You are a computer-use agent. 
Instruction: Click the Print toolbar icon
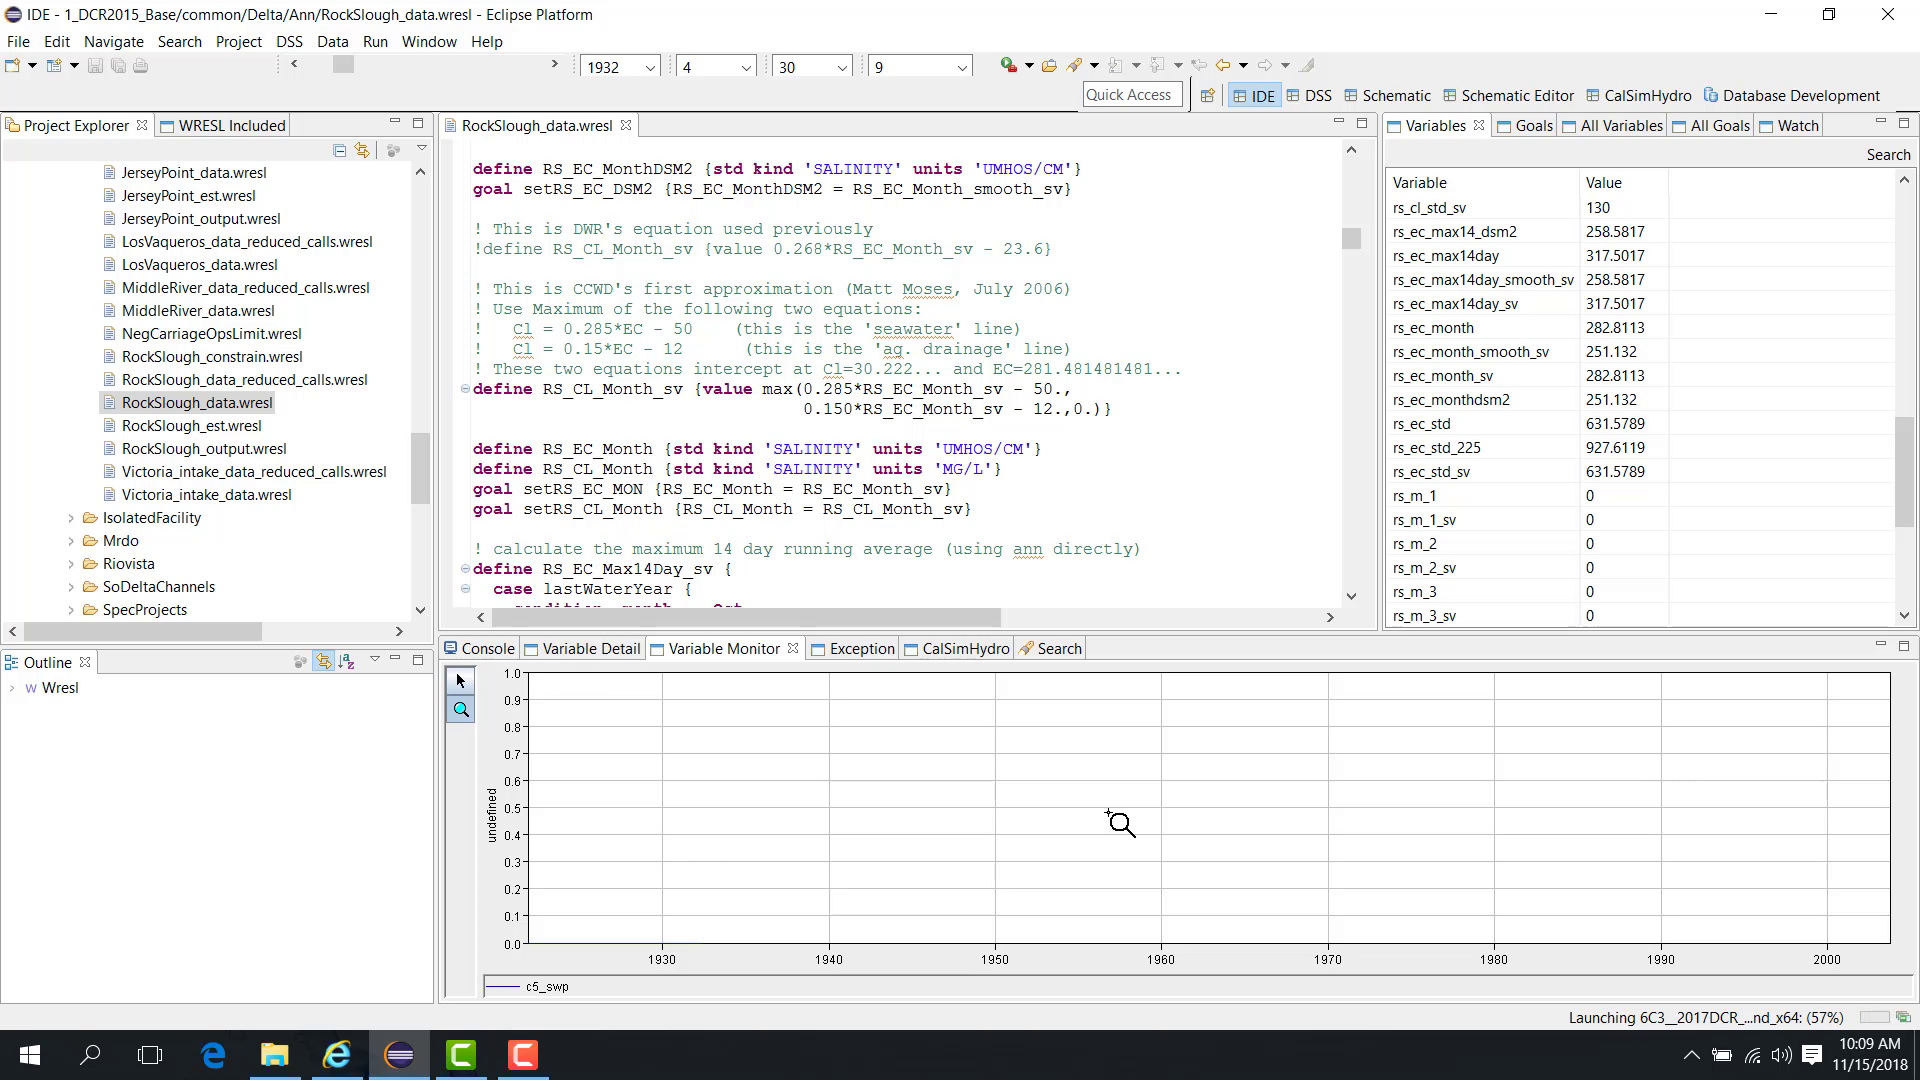(140, 66)
